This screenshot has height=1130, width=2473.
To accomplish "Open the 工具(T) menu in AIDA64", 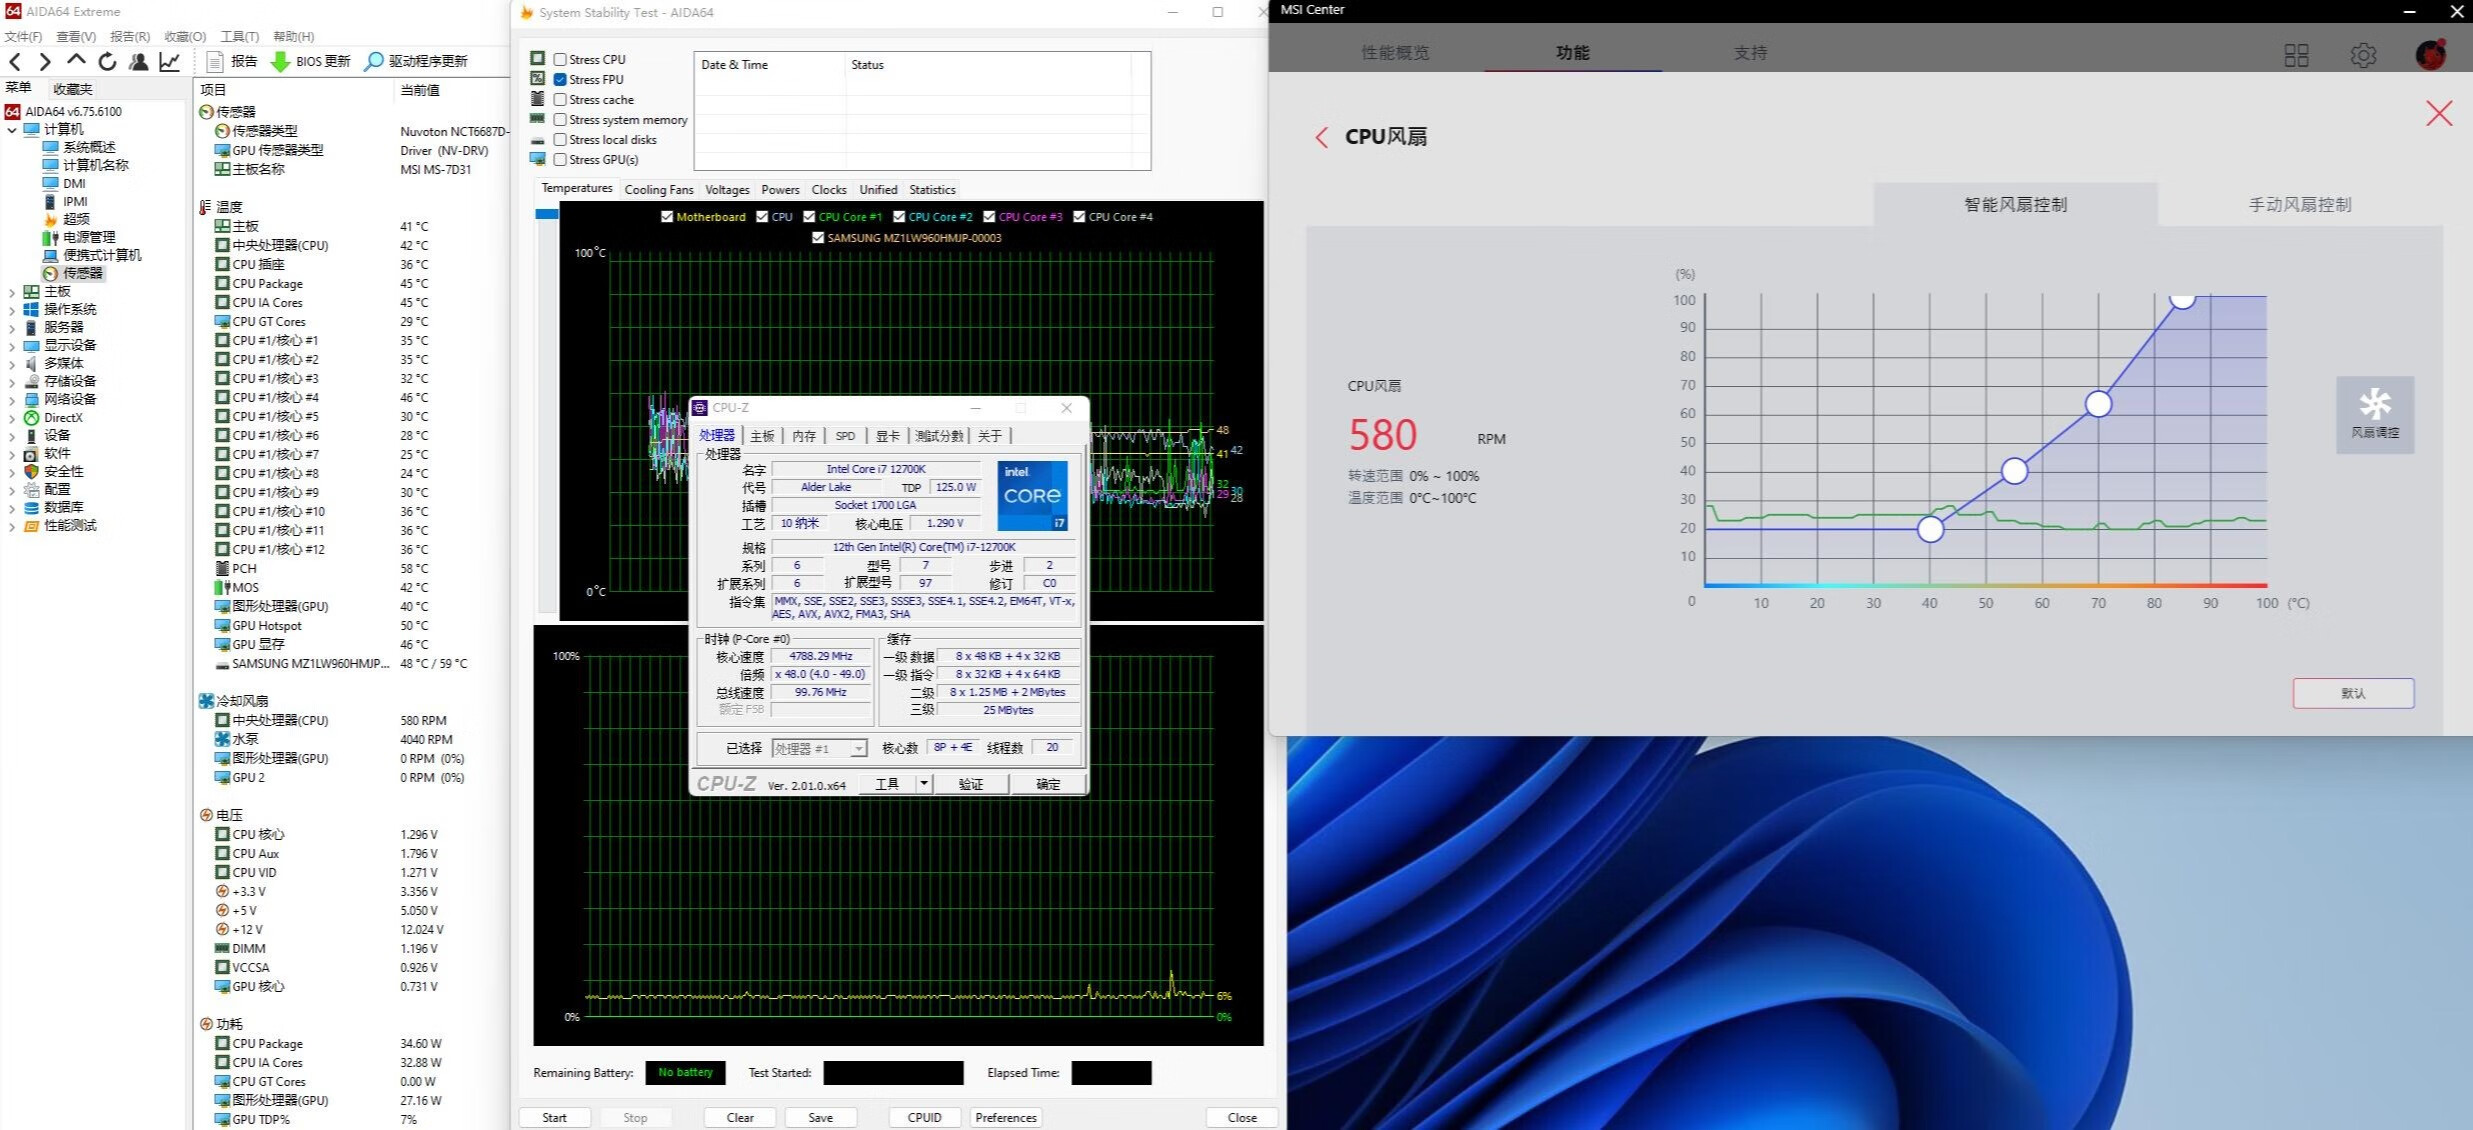I will [x=239, y=36].
